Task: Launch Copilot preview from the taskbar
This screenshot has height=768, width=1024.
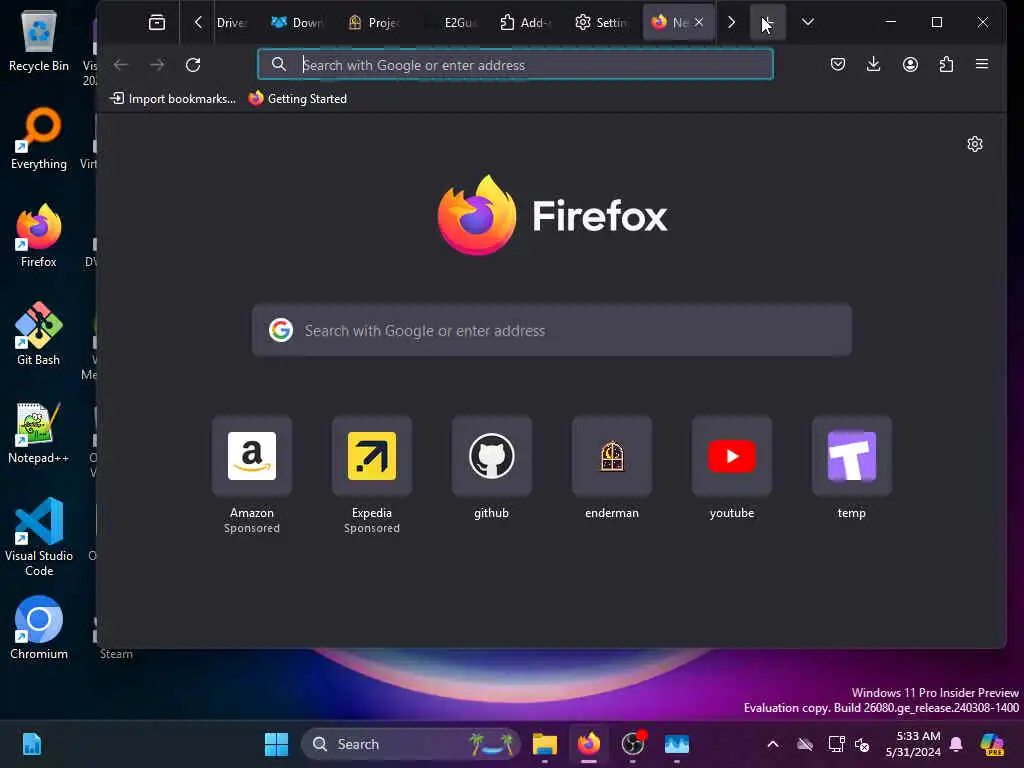Action: coord(992,744)
